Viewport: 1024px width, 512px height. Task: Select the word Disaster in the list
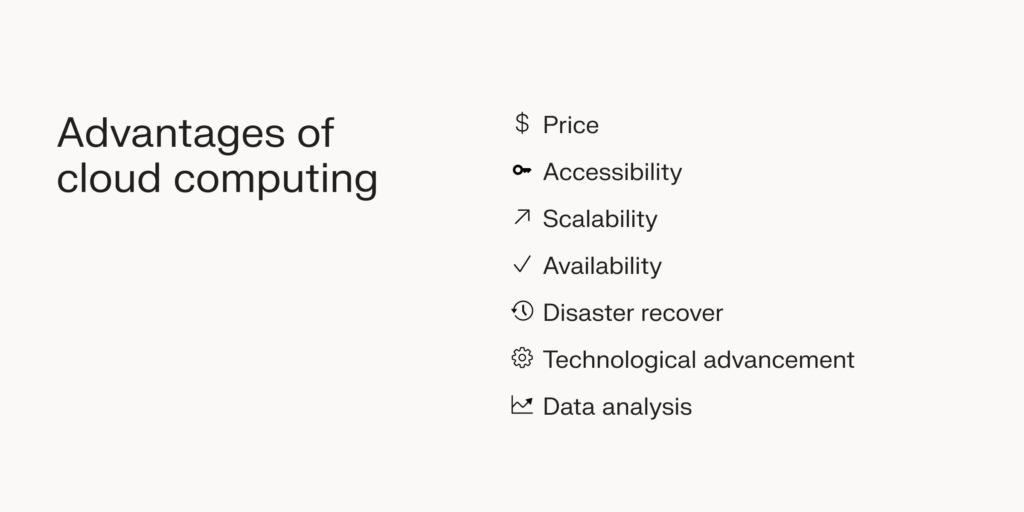[586, 313]
